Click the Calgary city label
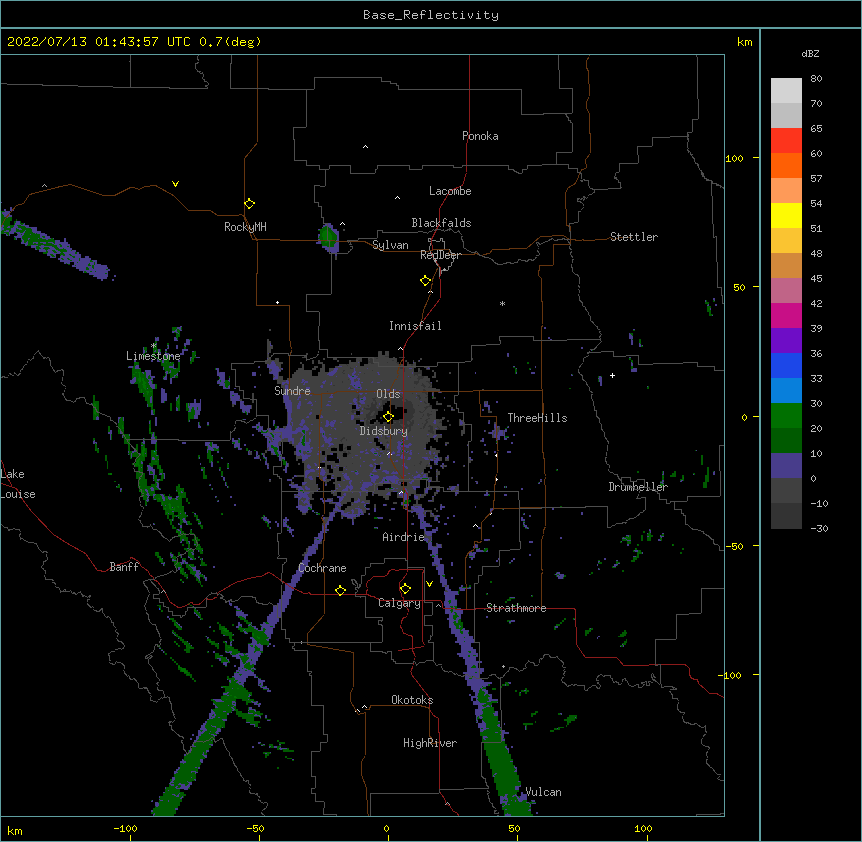The width and height of the screenshot is (862, 842). [x=399, y=603]
